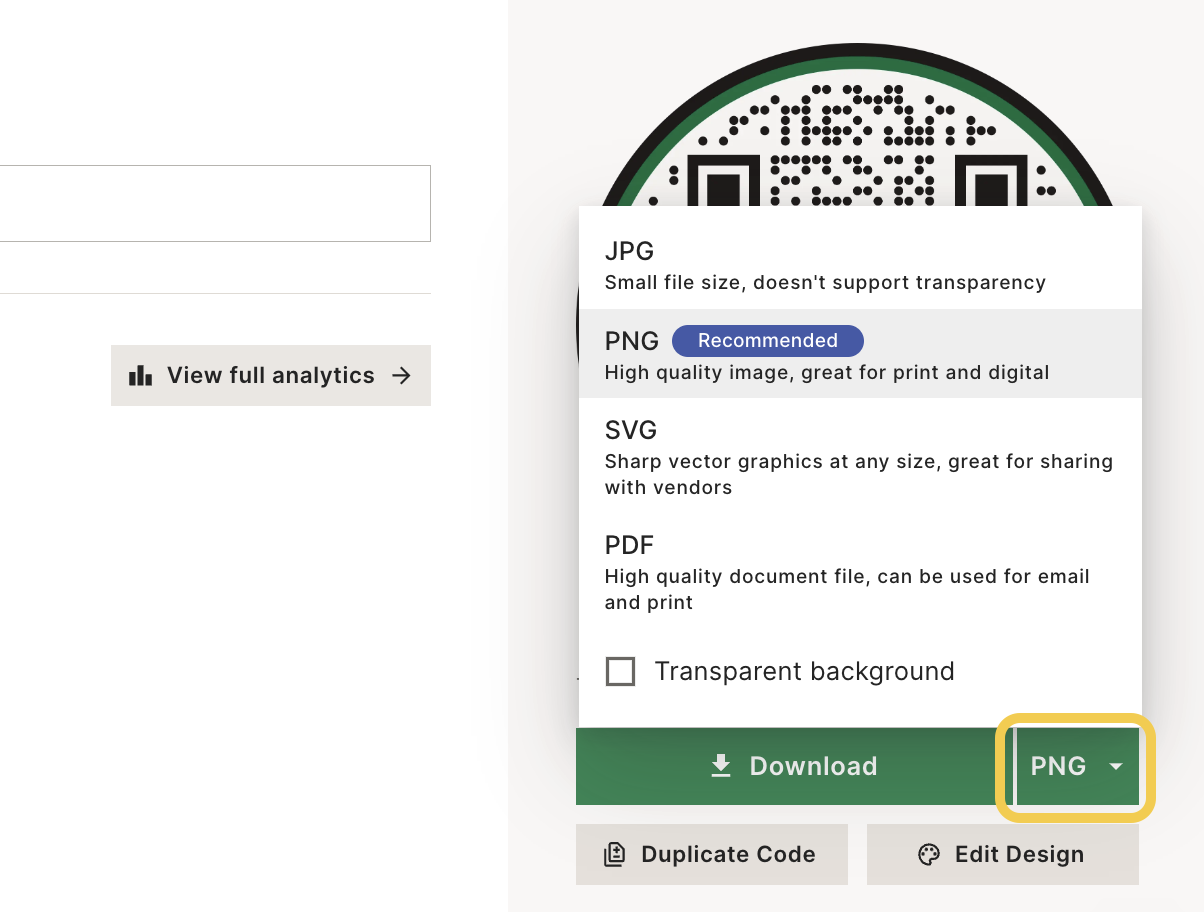Click inside the empty text input box
The height and width of the screenshot is (912, 1204).
215,203
